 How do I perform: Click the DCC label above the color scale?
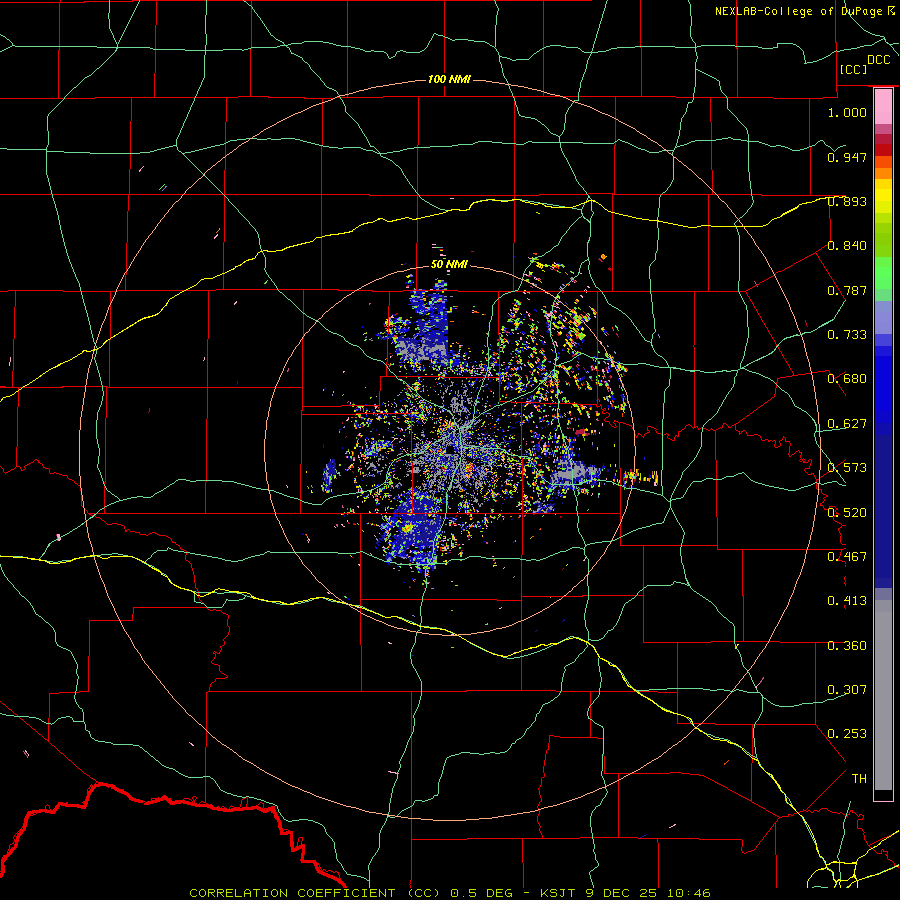coord(878,60)
